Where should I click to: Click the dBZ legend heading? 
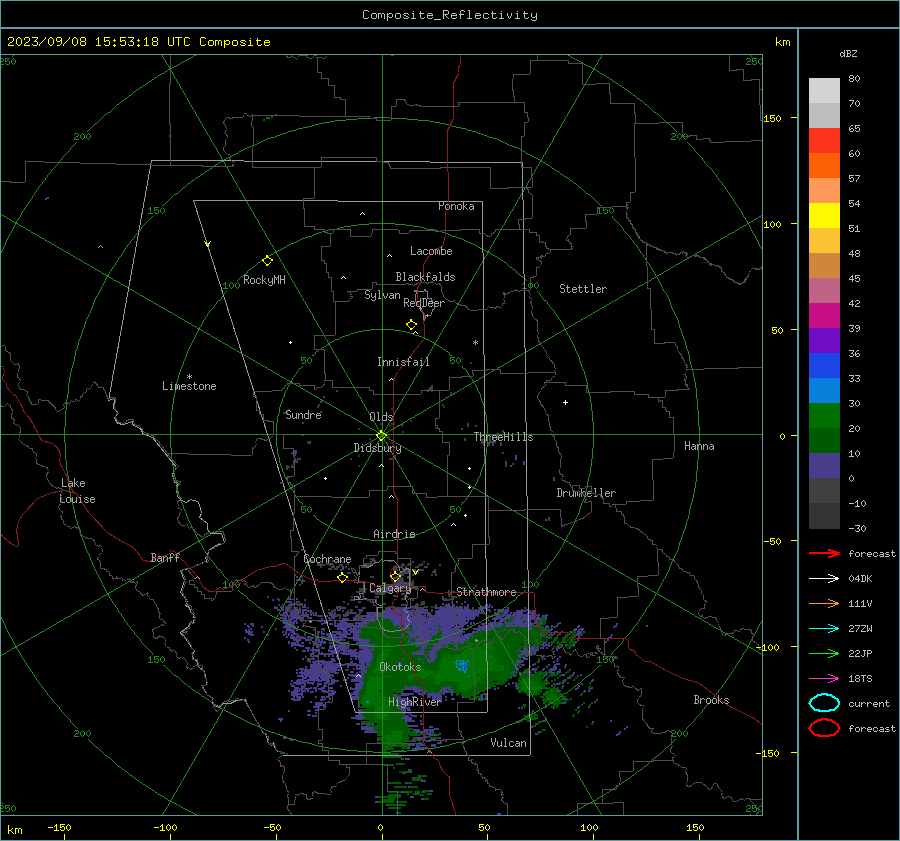(848, 53)
